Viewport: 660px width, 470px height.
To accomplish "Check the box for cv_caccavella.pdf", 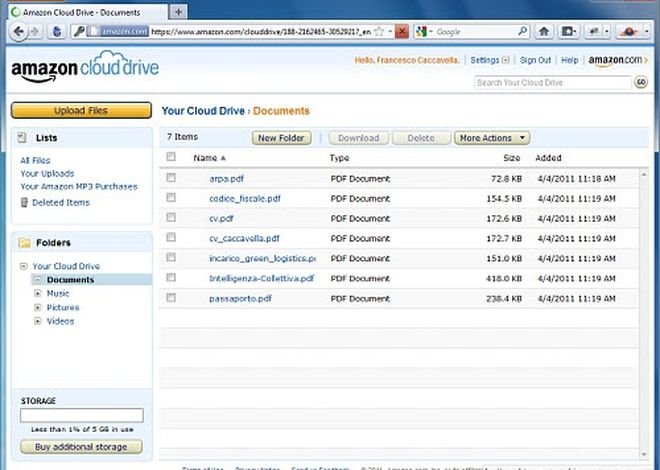I will (171, 238).
